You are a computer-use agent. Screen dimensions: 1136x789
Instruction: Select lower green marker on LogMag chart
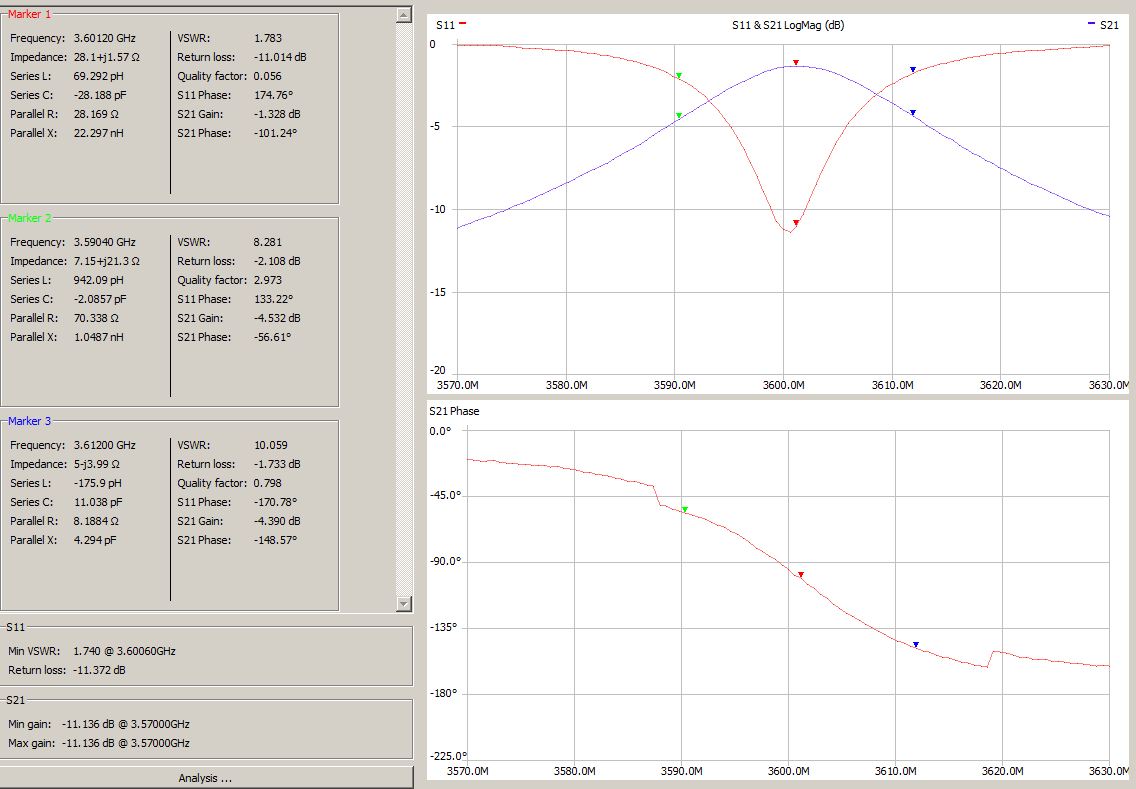pos(679,116)
